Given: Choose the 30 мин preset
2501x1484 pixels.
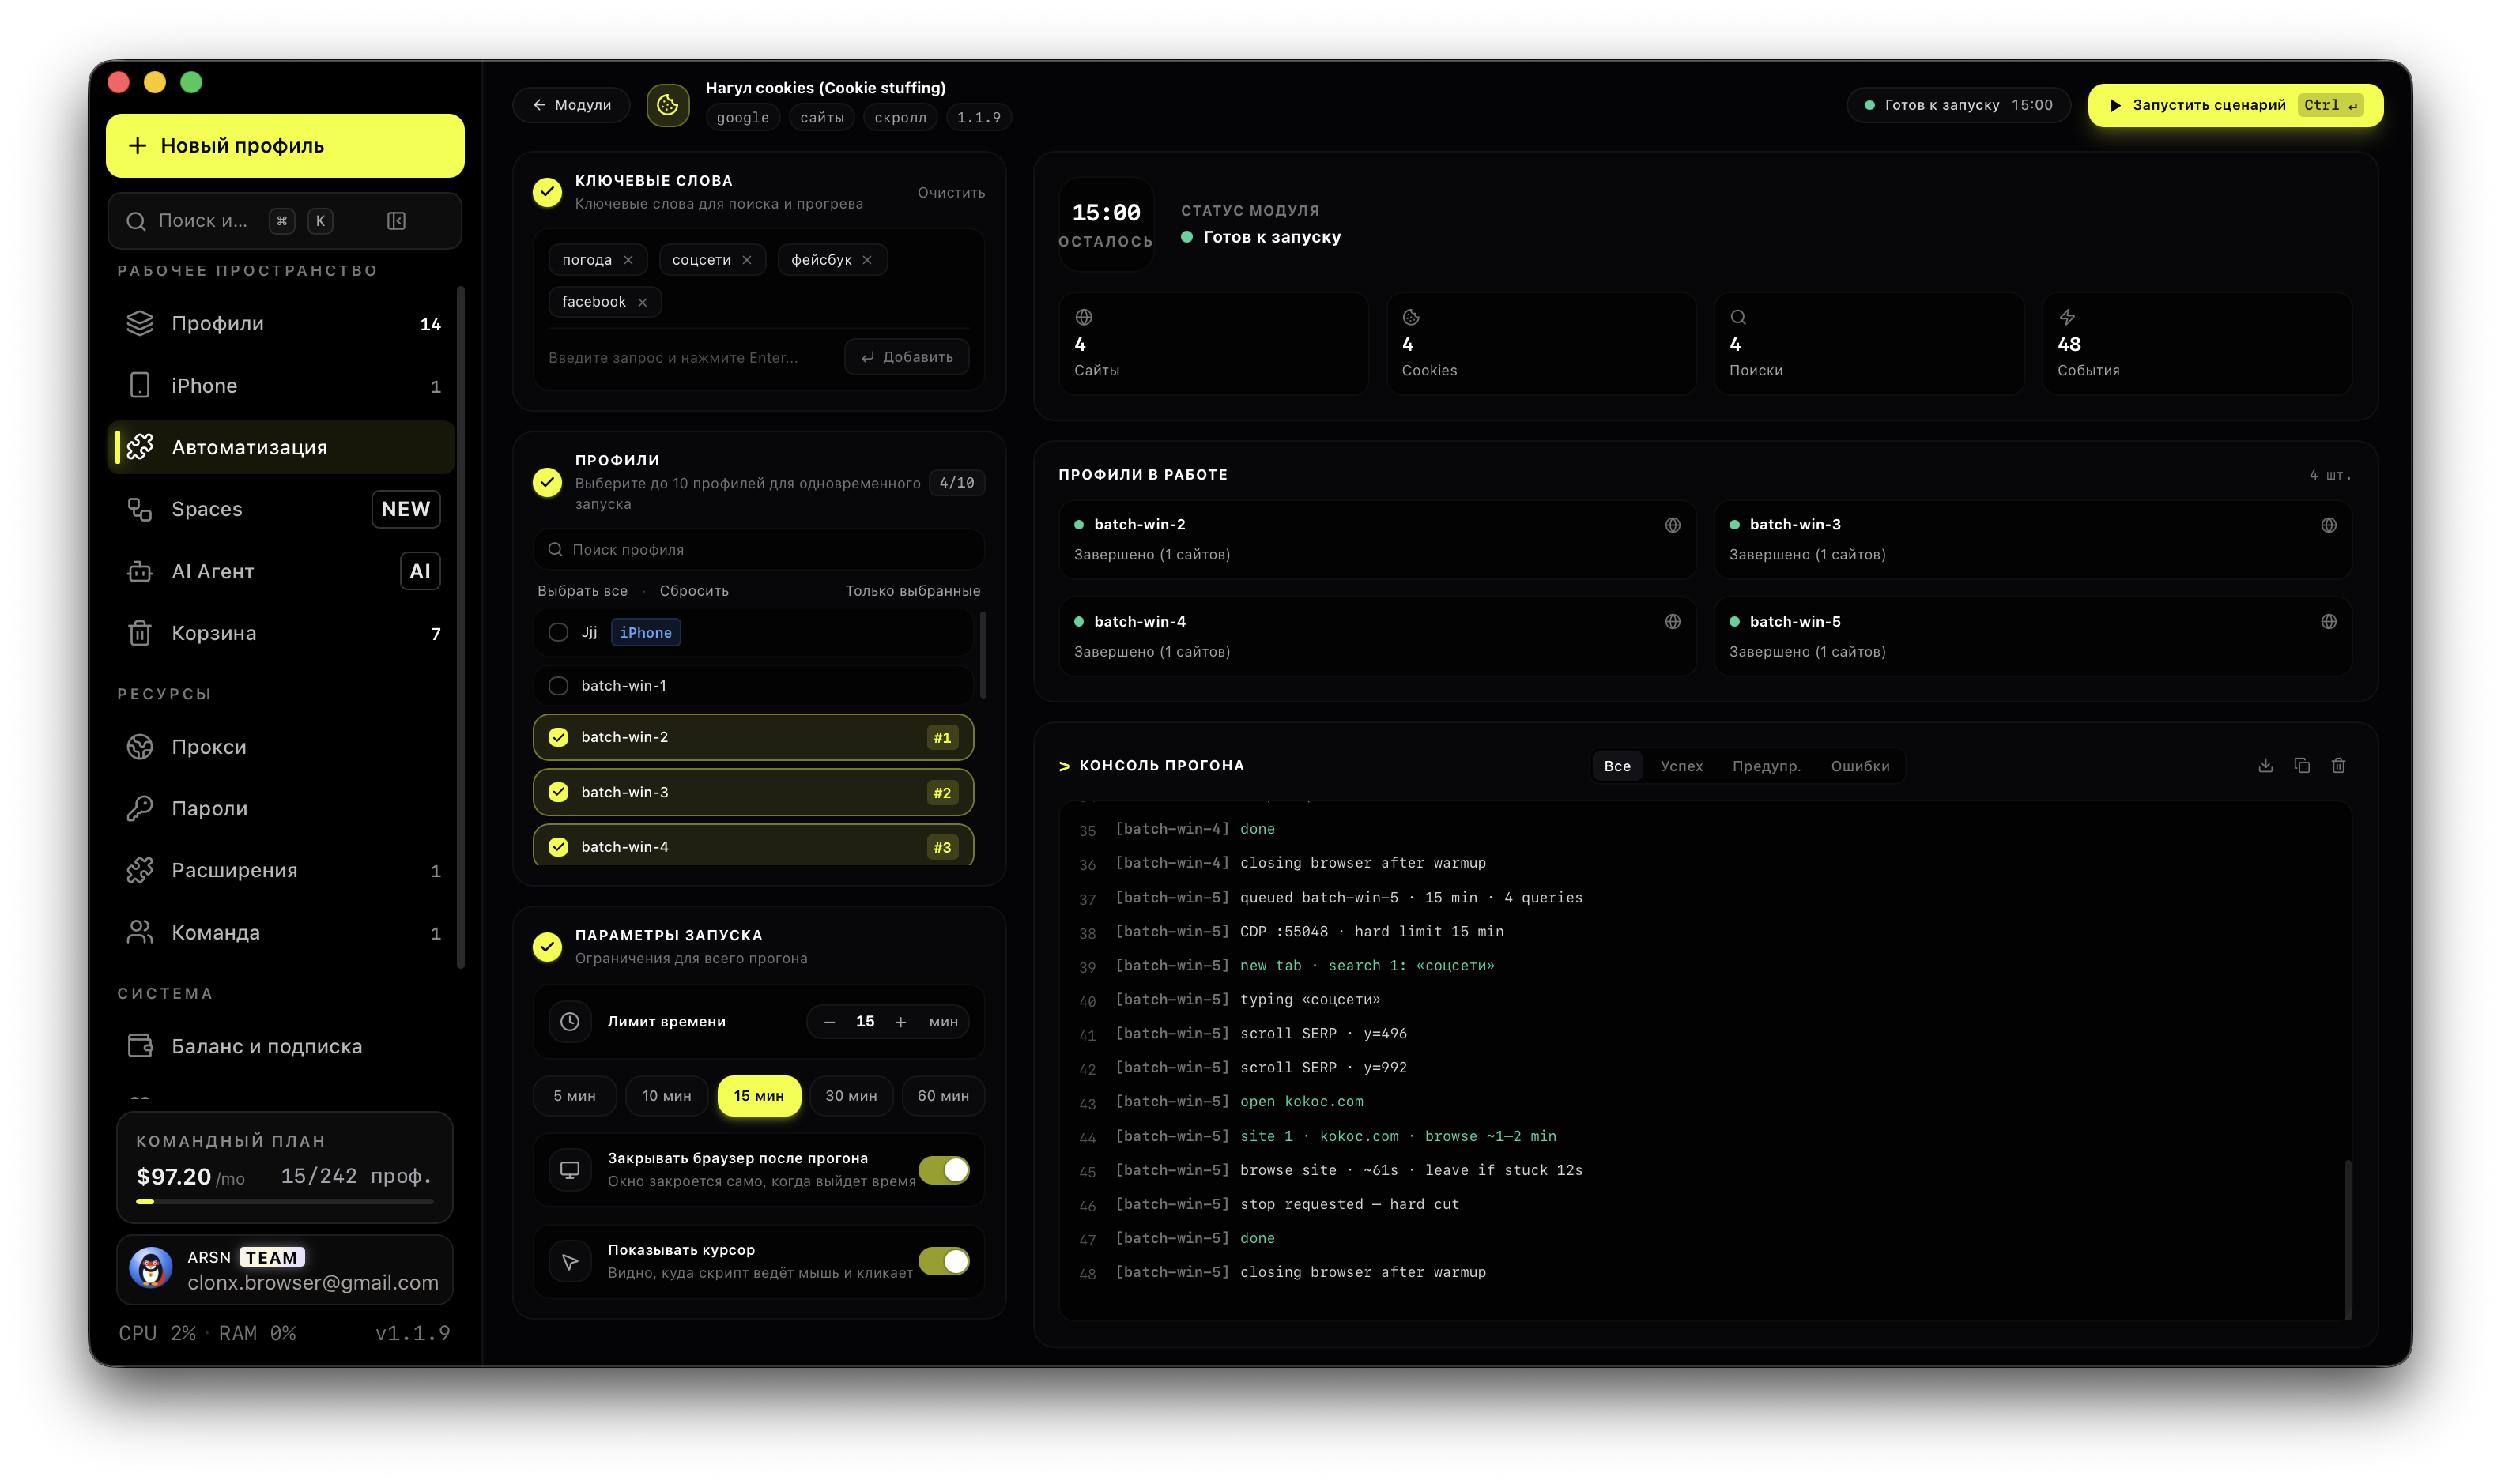Looking at the screenshot, I should click(851, 1096).
